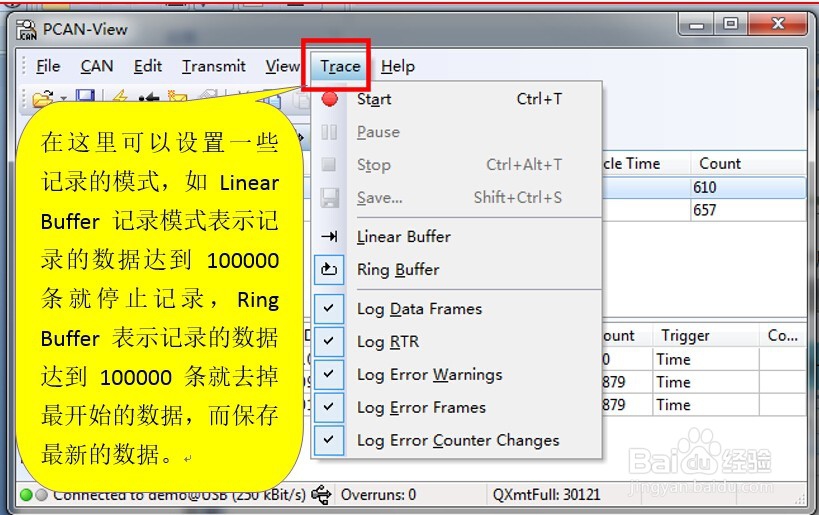
Task: Click the PCAN-View application icon in title bar
Action: coord(27,30)
